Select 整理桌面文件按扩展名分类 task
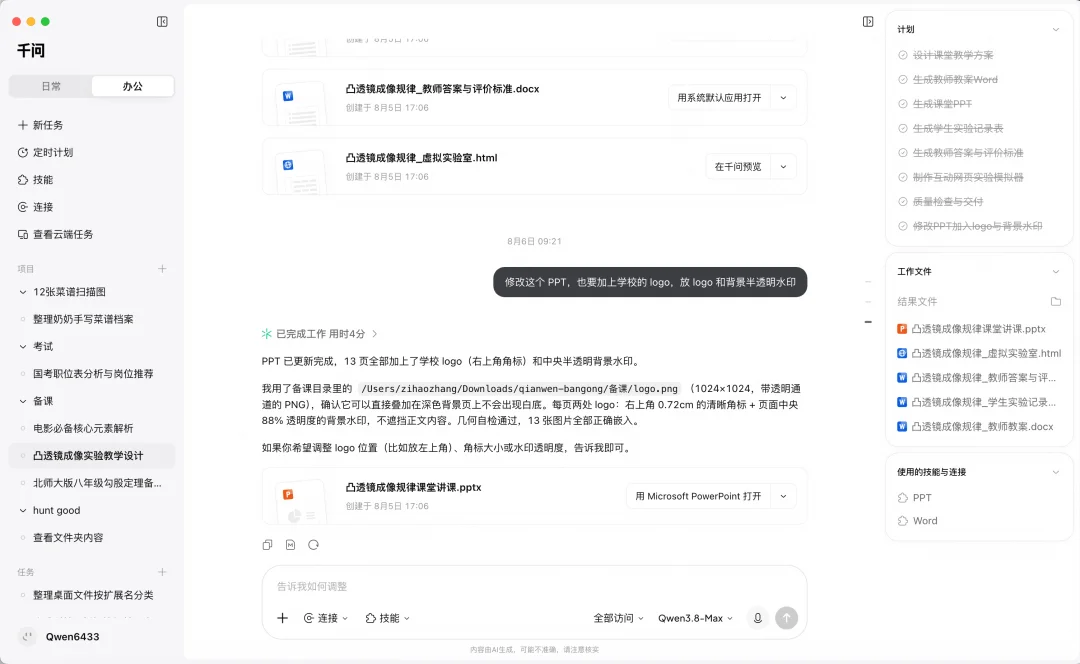This screenshot has width=1080, height=664. [x=92, y=595]
